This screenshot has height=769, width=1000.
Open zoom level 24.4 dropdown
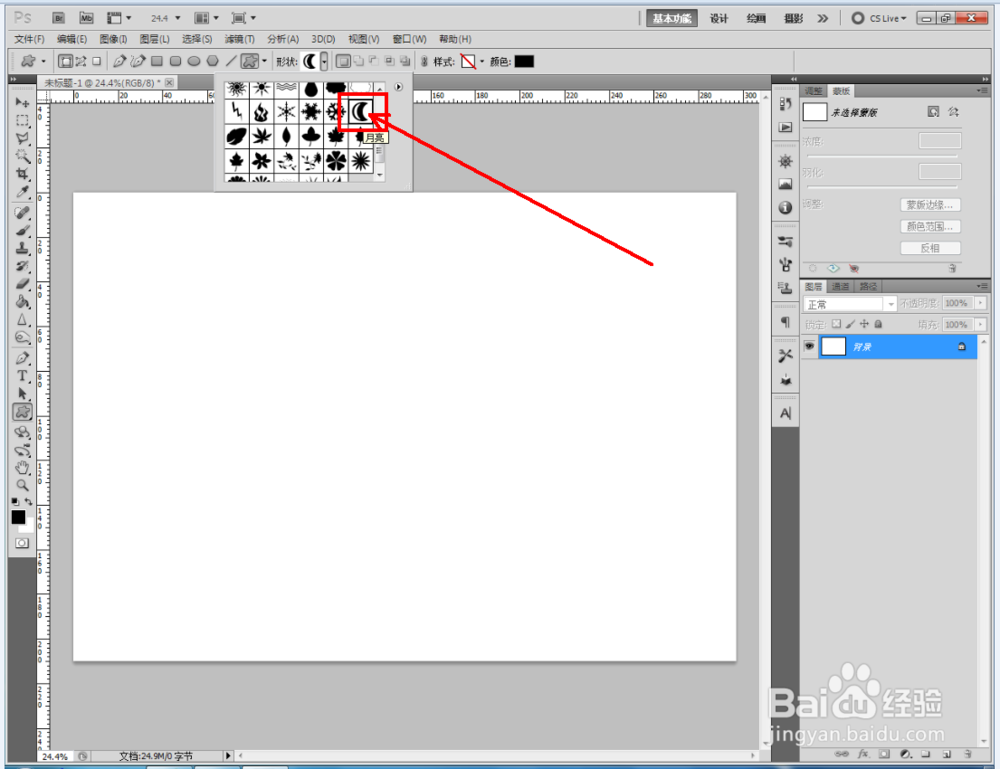coord(178,18)
